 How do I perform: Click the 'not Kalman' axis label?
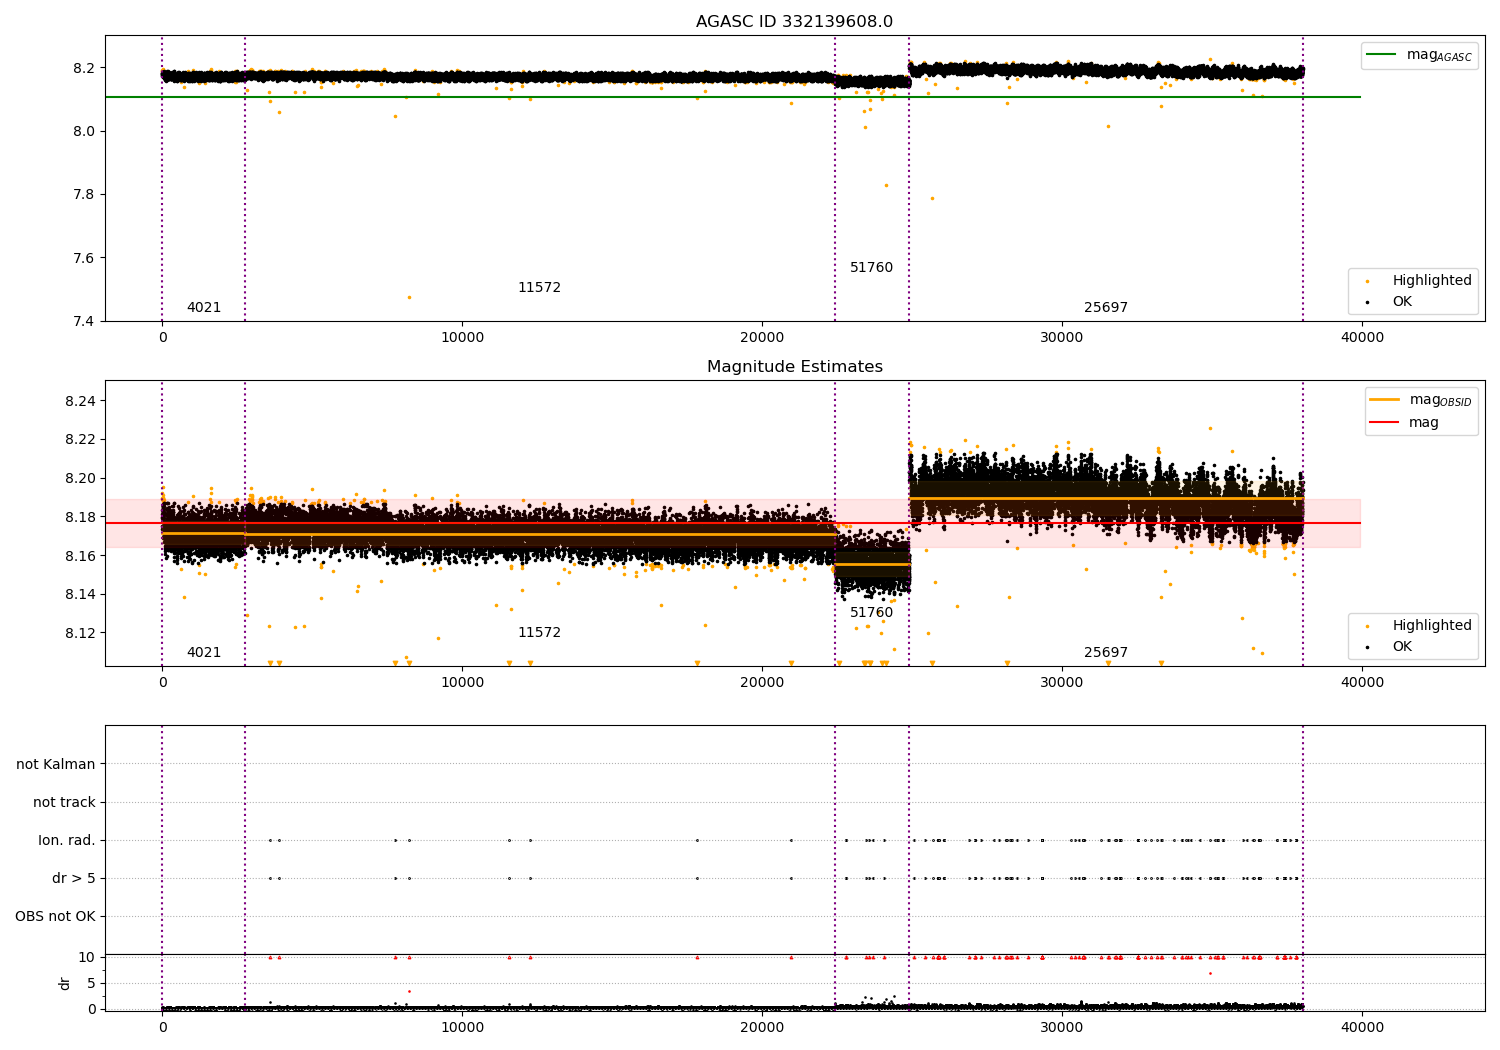(x=56, y=764)
